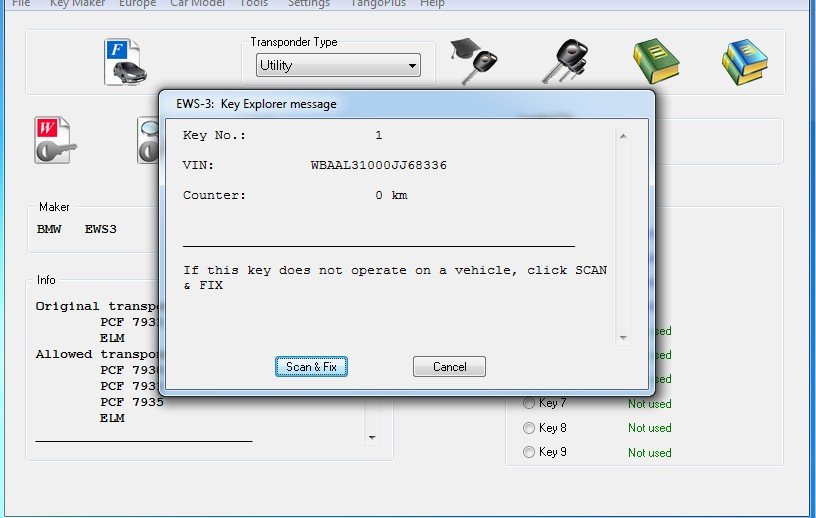
Task: Click the write key W icon
Action: 55,140
